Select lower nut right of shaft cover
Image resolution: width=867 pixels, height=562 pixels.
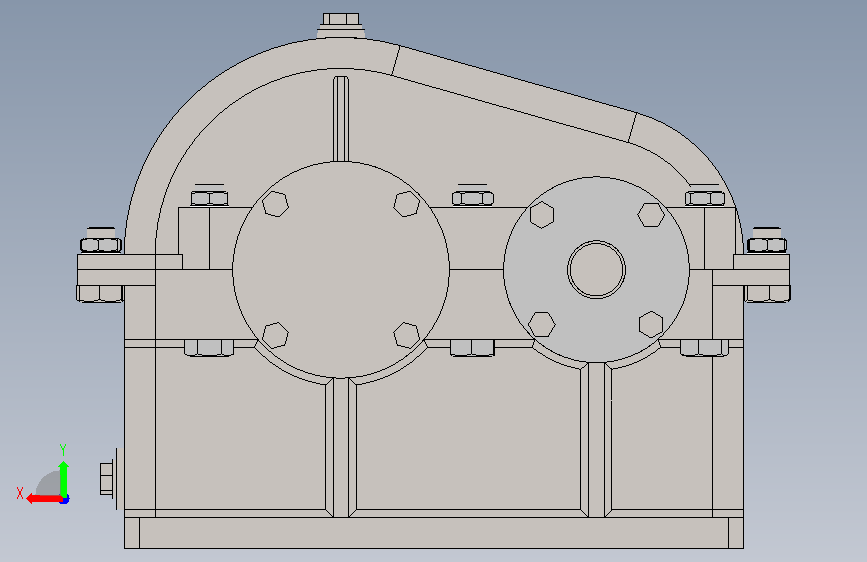pos(704,348)
